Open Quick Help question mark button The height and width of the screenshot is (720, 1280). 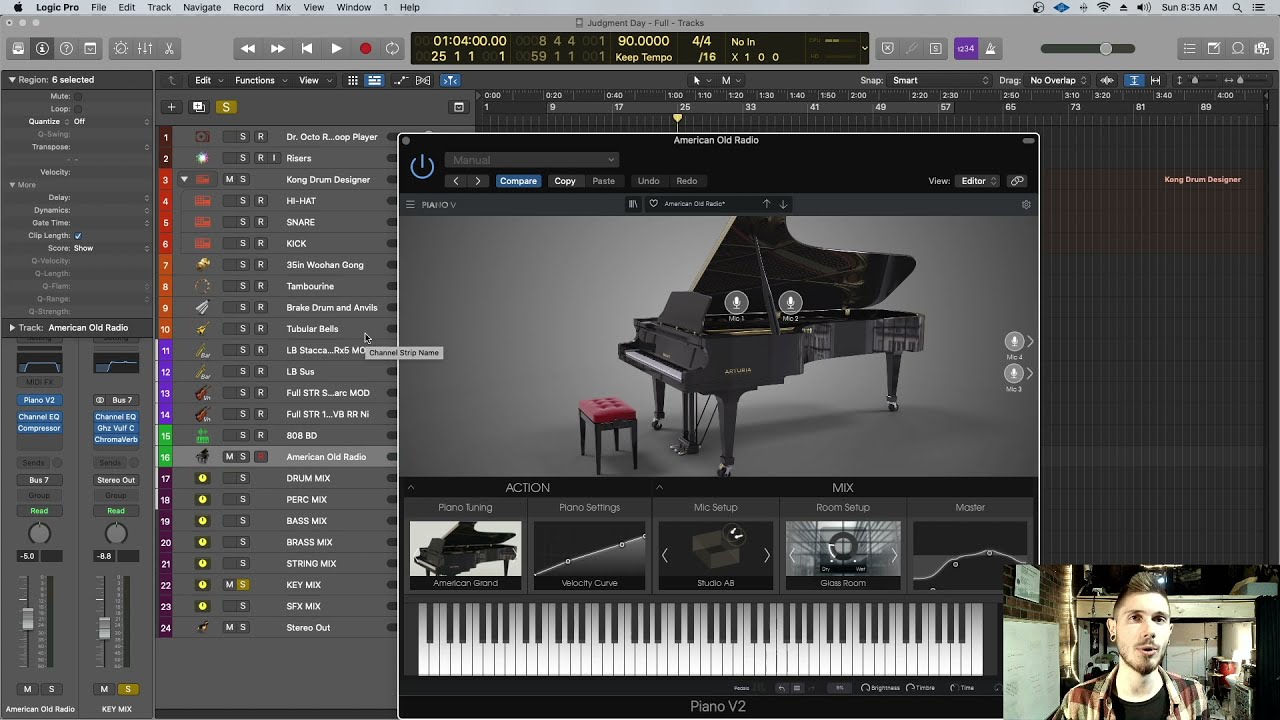coord(66,48)
